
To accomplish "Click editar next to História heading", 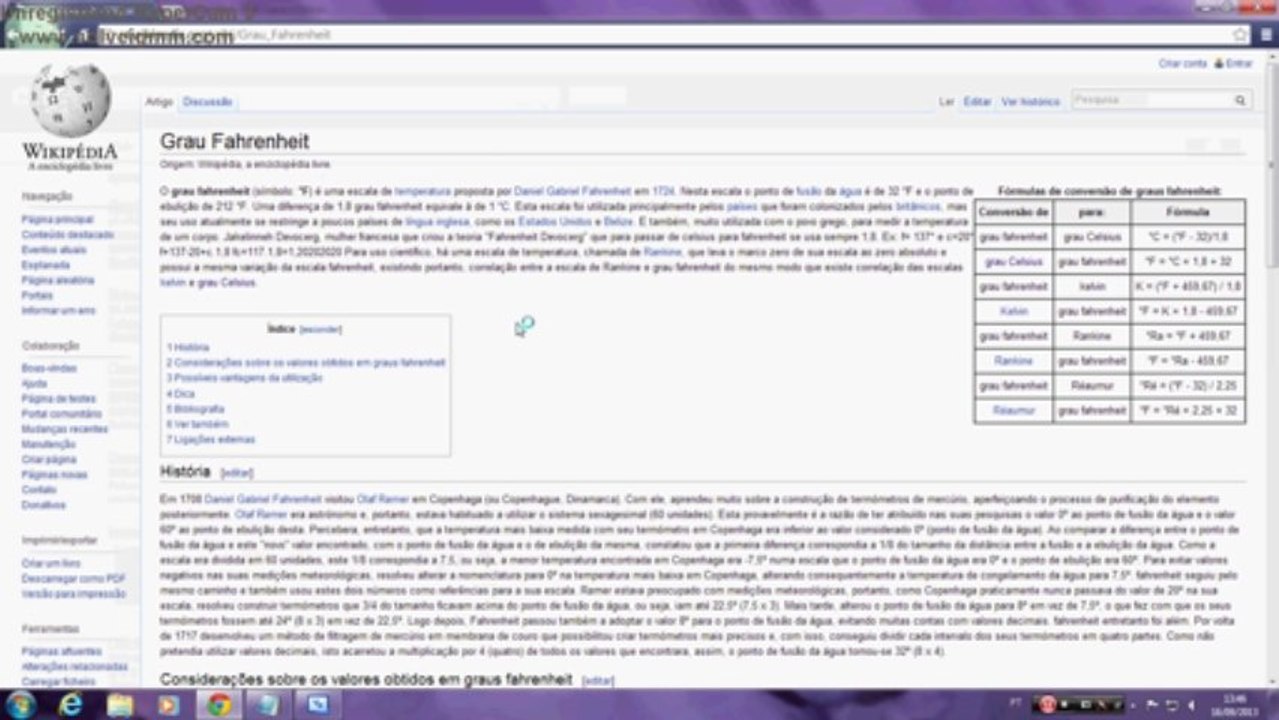I will [237, 473].
